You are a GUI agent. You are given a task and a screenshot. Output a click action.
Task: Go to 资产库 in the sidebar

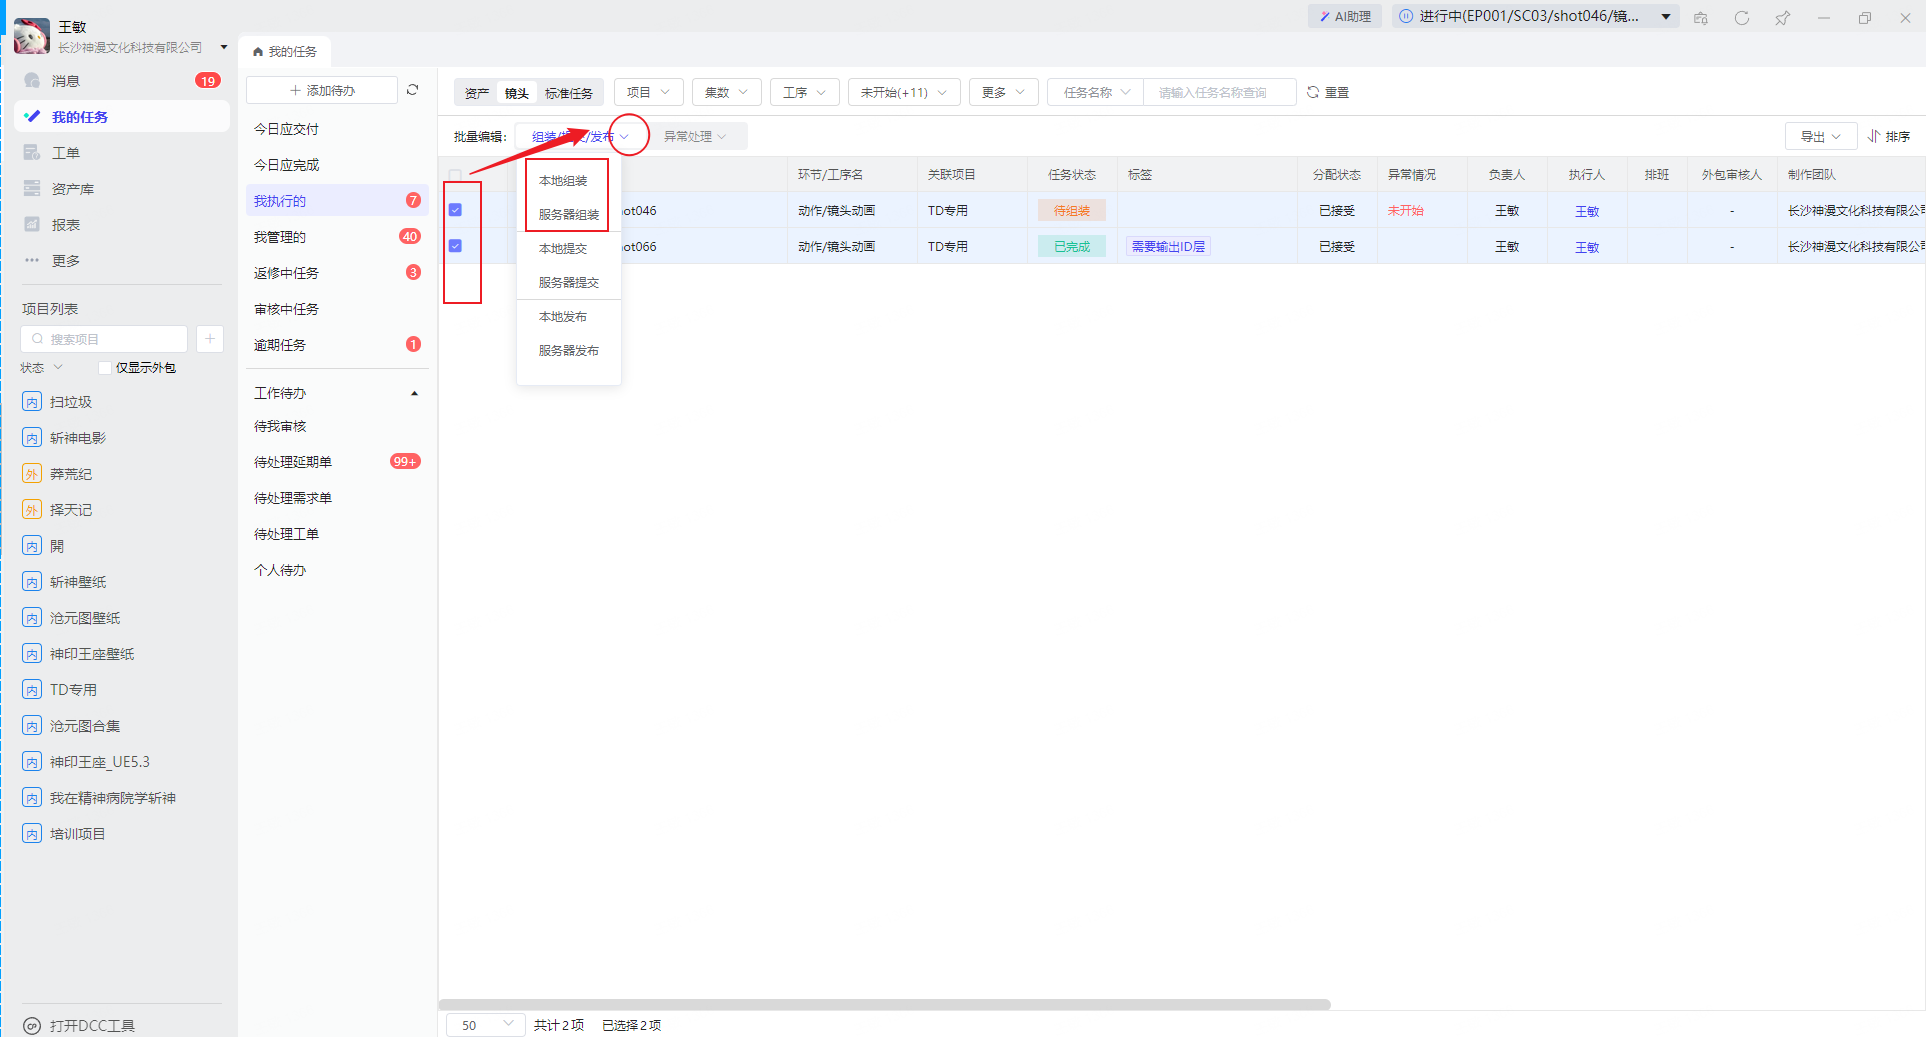[x=73, y=189]
